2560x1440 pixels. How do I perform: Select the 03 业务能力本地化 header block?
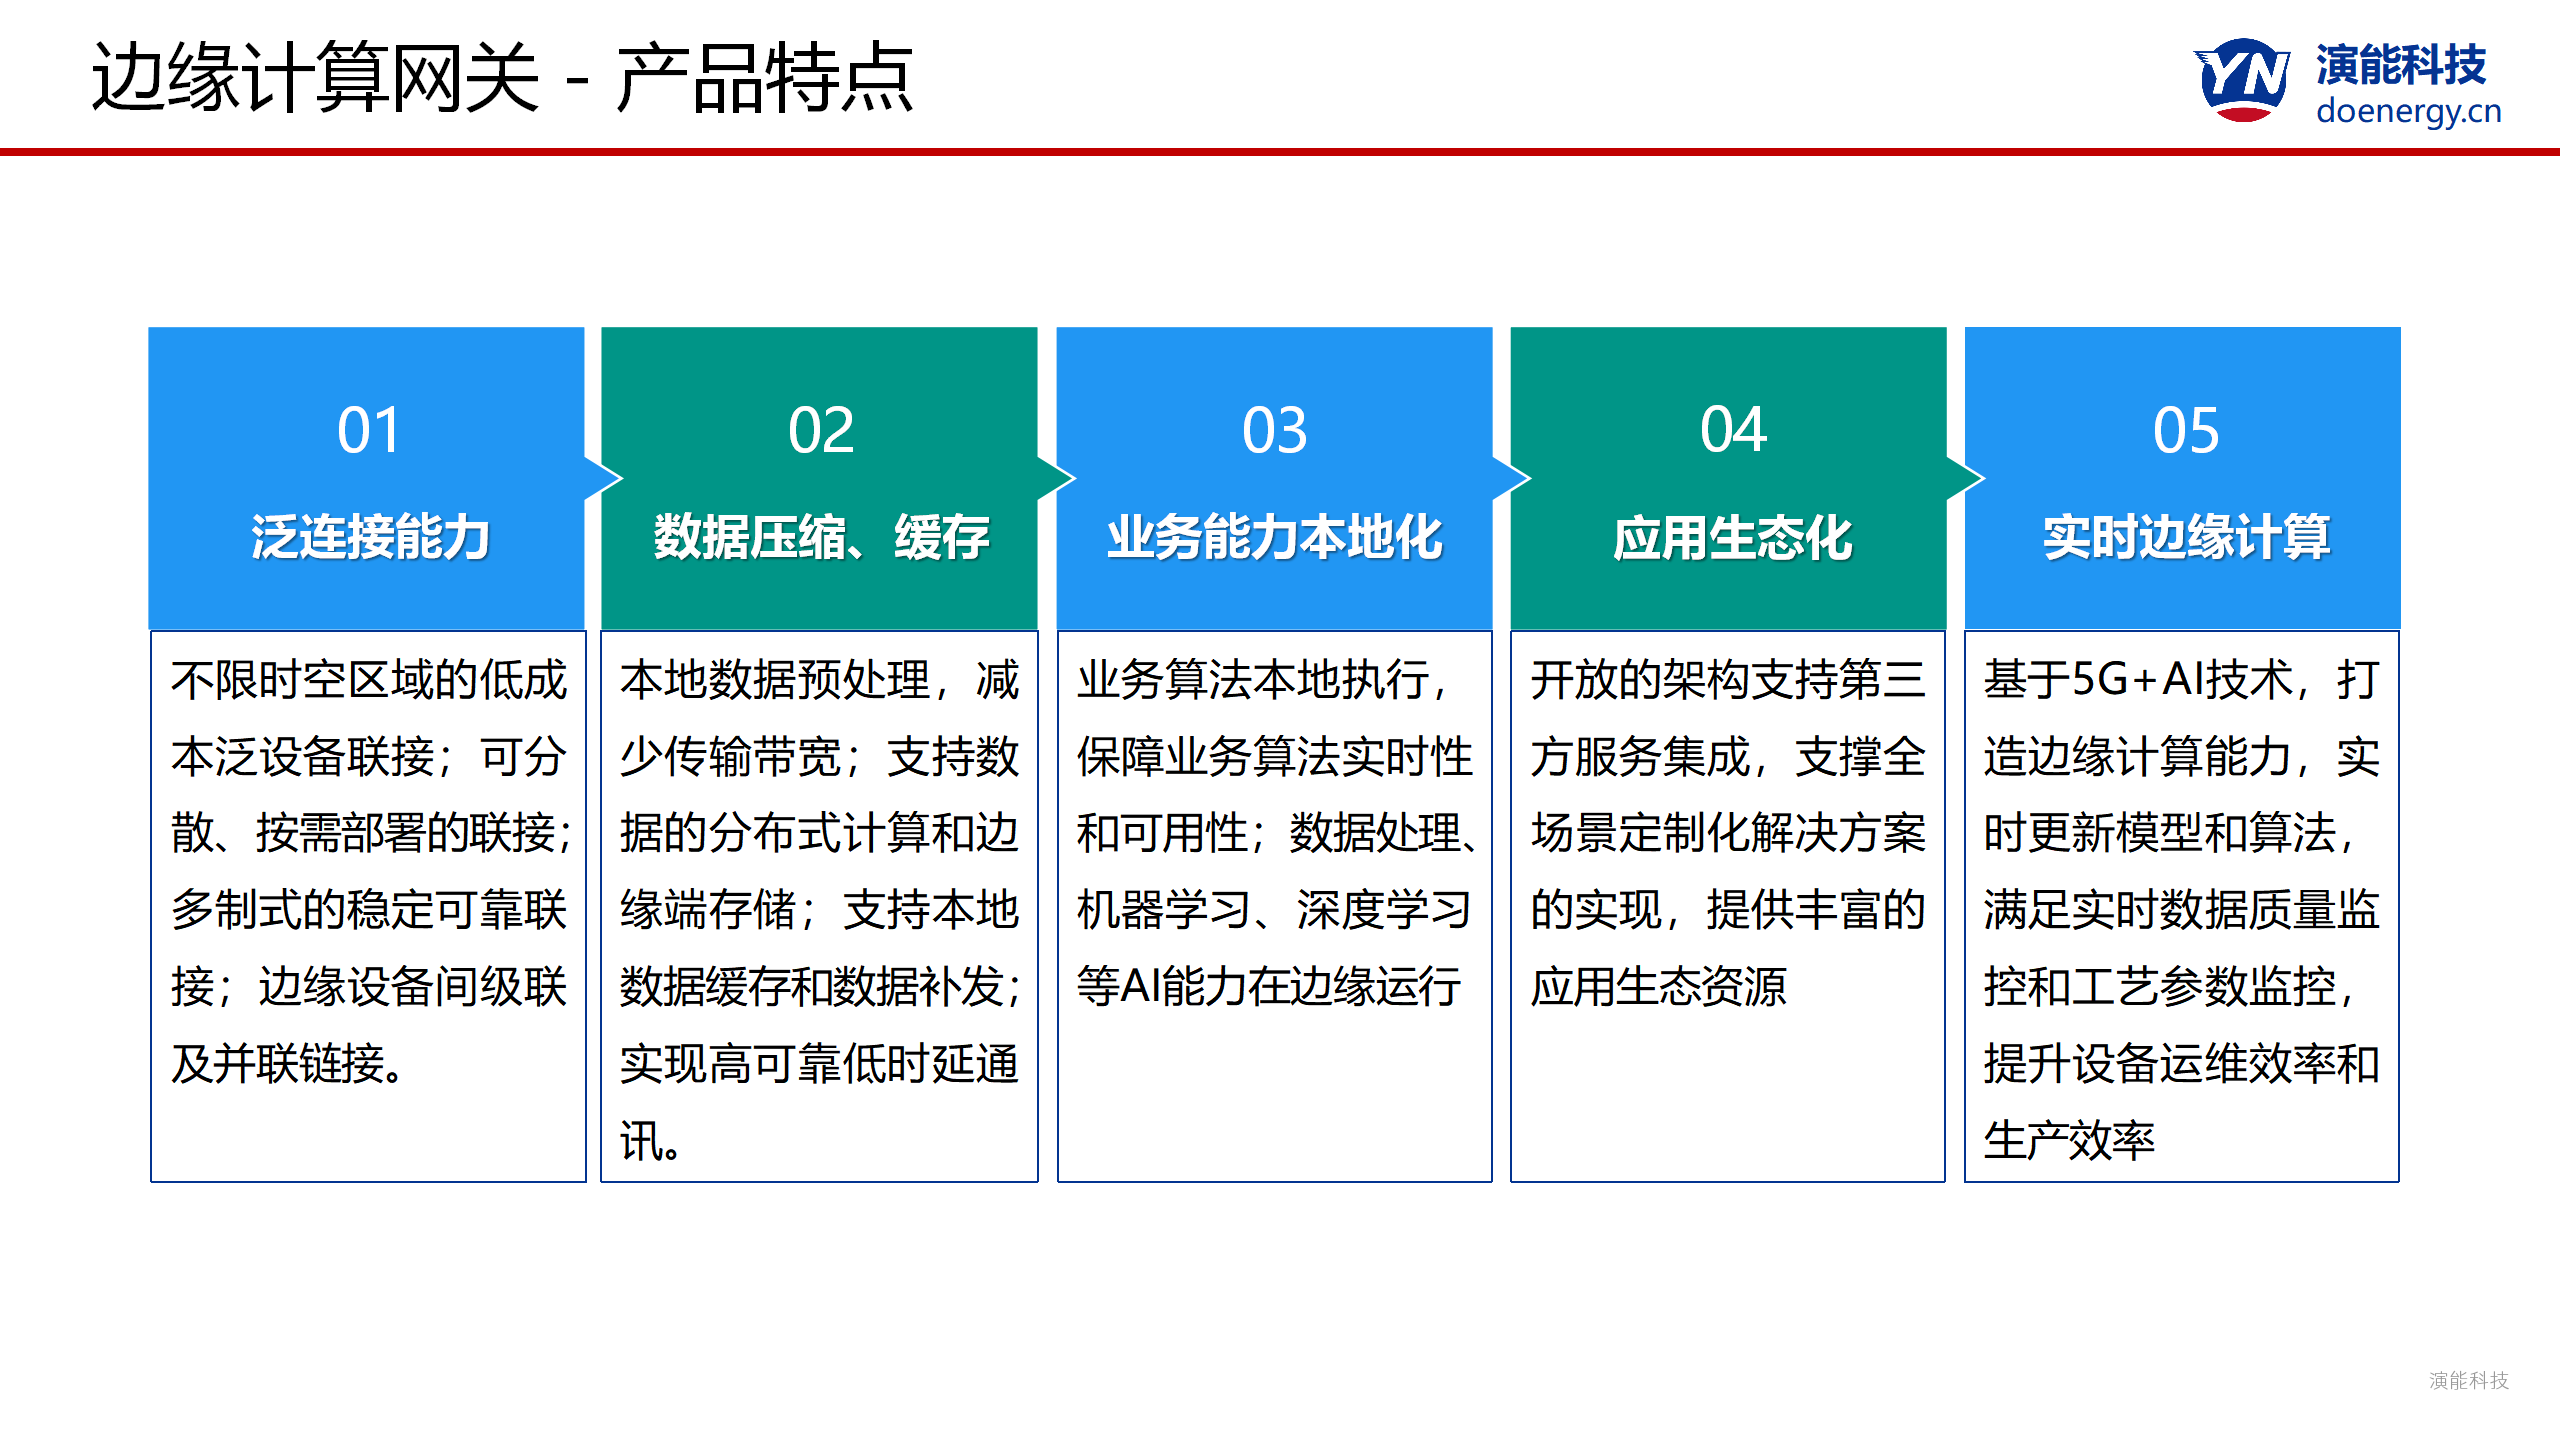tap(1274, 478)
